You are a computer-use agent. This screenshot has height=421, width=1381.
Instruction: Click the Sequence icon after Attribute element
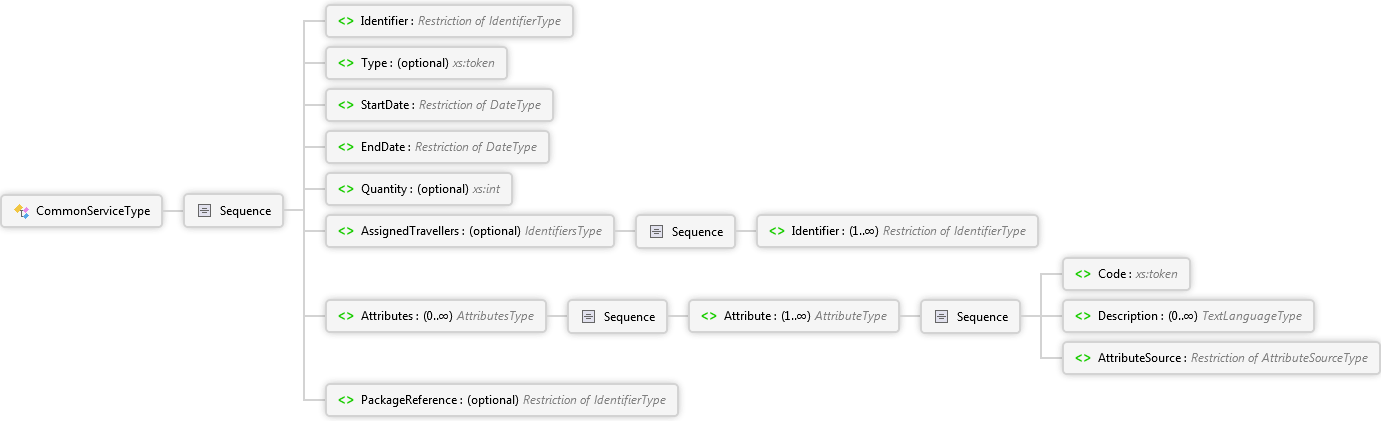coord(941,317)
